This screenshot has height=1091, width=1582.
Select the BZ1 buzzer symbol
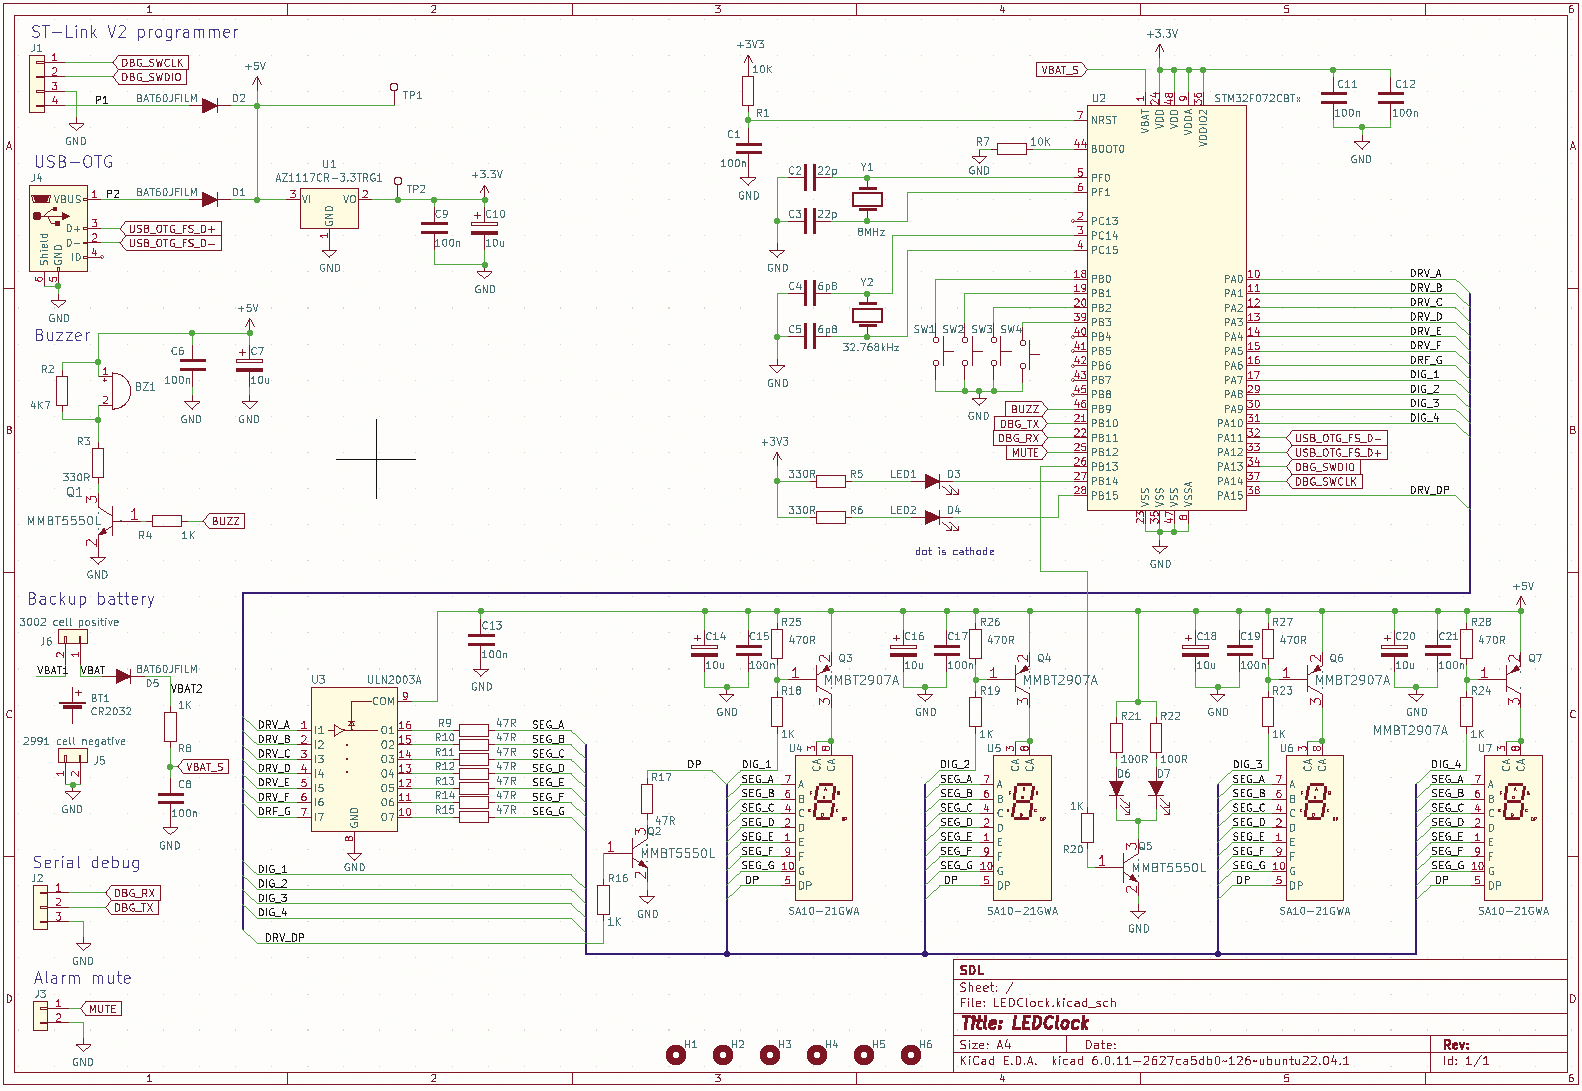[x=117, y=390]
